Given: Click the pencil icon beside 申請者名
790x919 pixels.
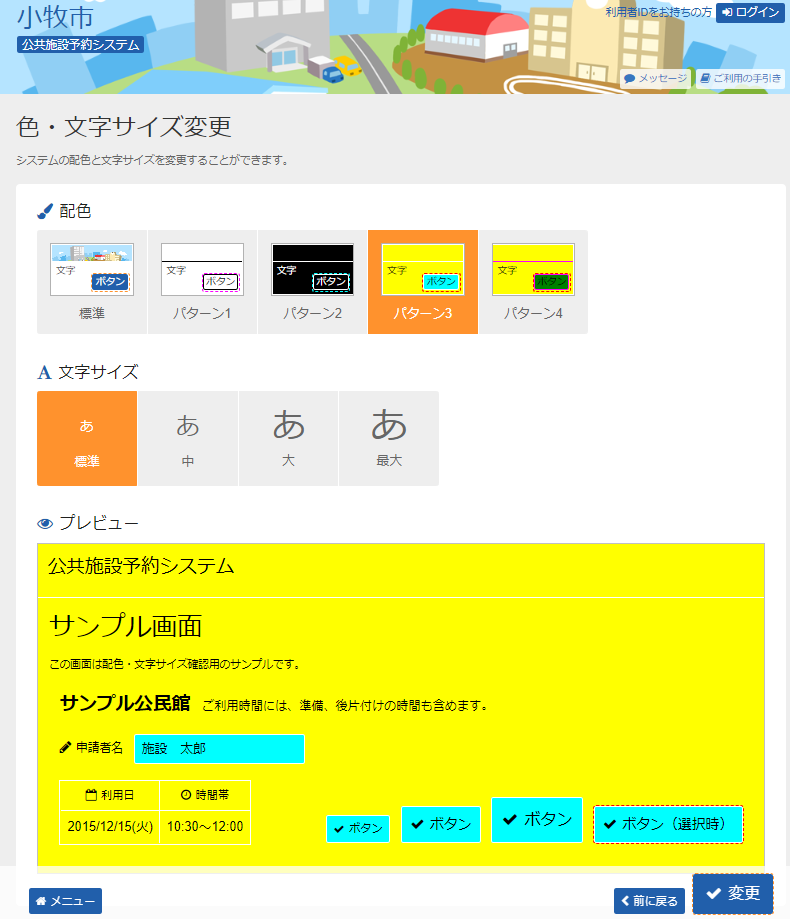Looking at the screenshot, I should click(x=65, y=747).
